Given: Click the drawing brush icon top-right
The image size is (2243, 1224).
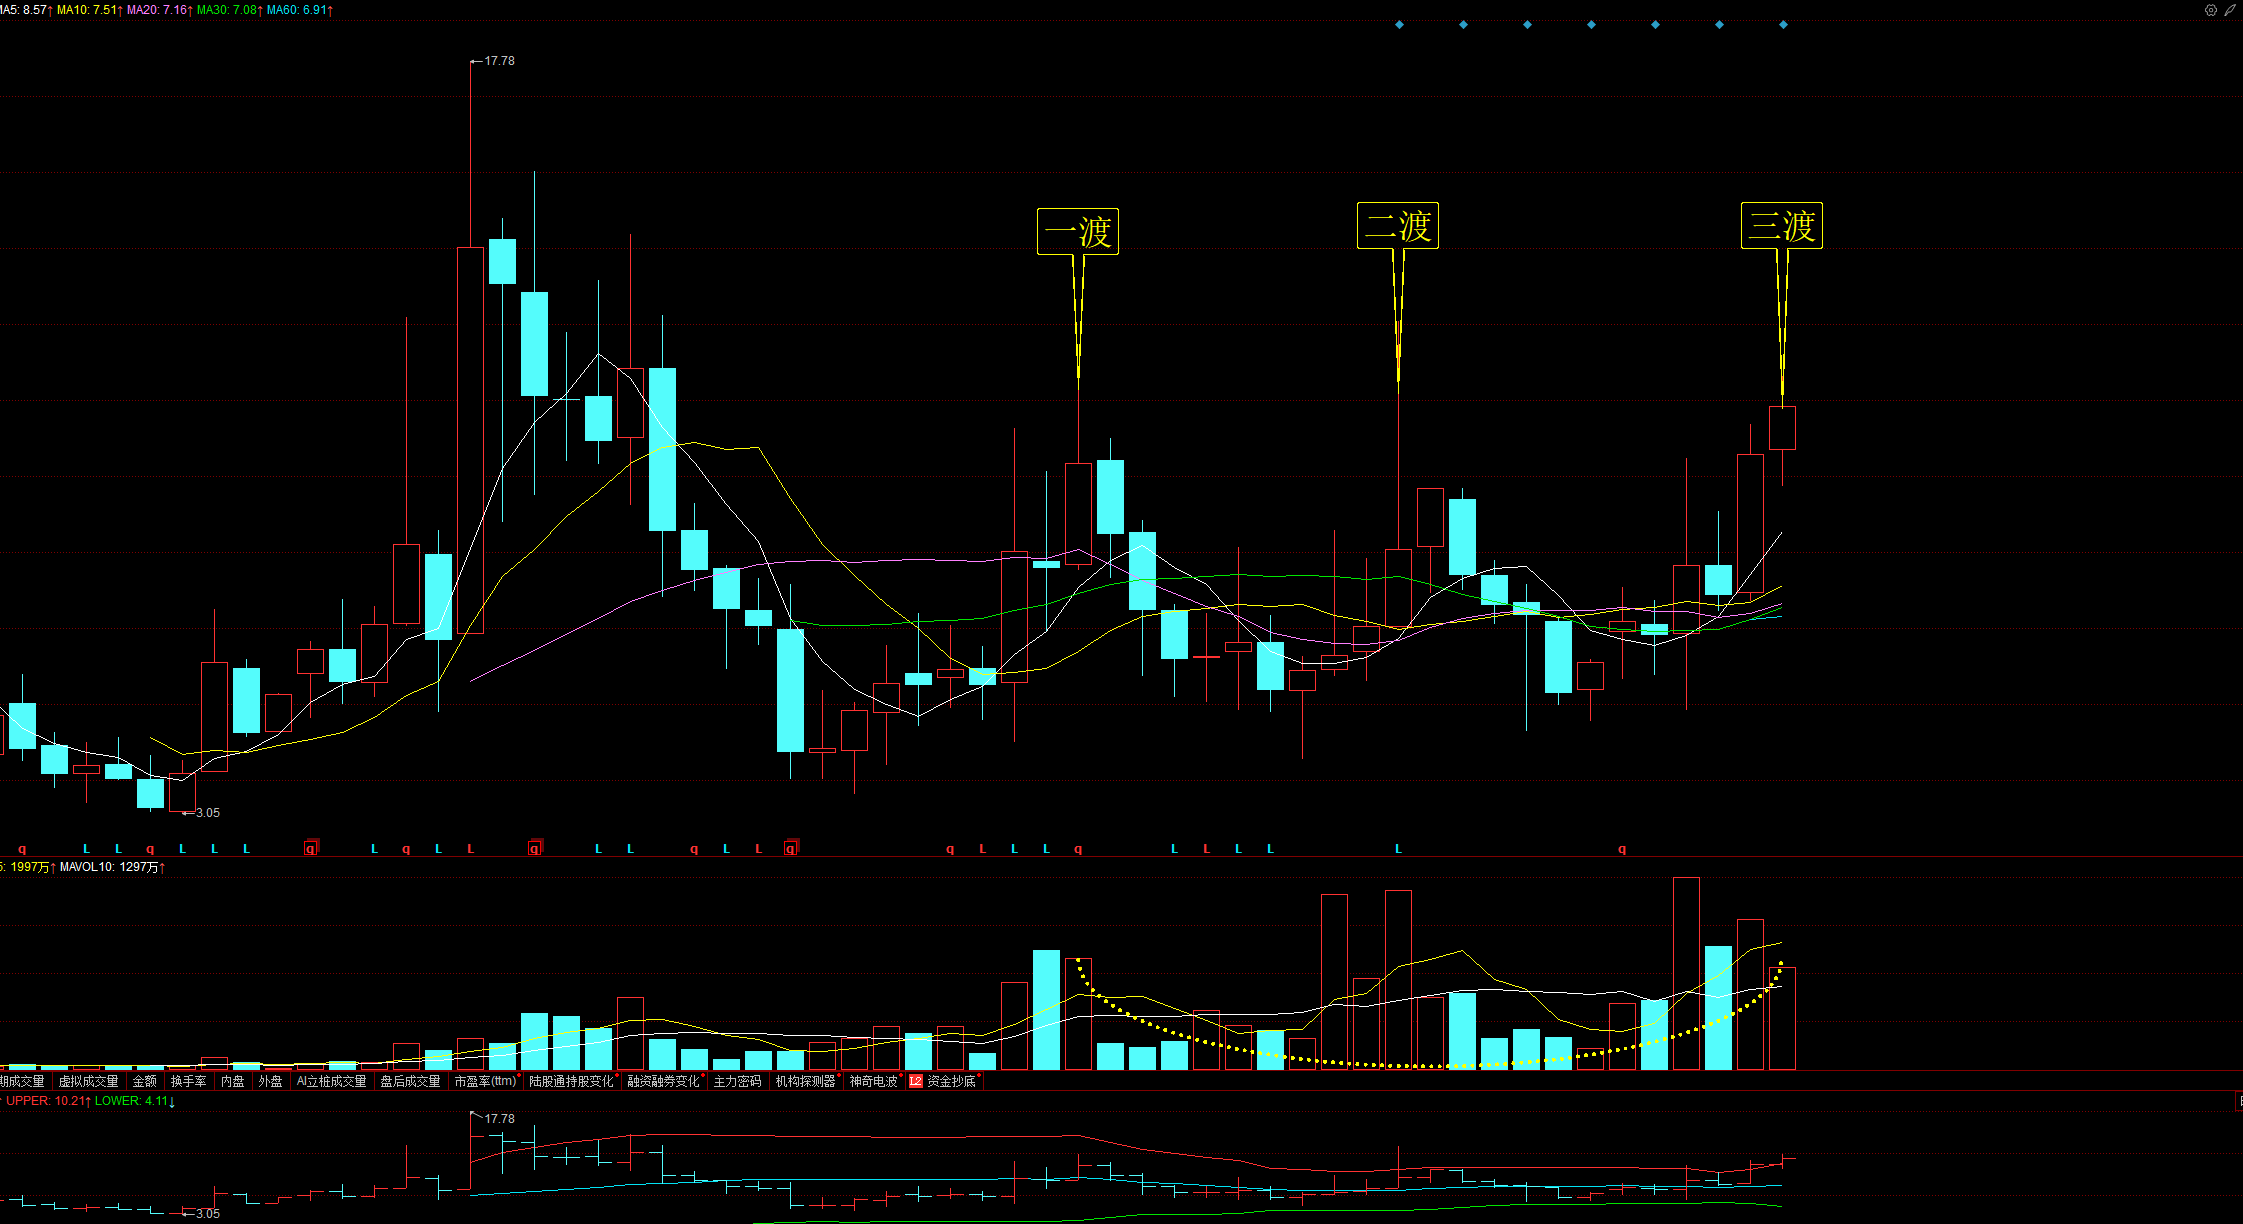Looking at the screenshot, I should point(2229,10).
